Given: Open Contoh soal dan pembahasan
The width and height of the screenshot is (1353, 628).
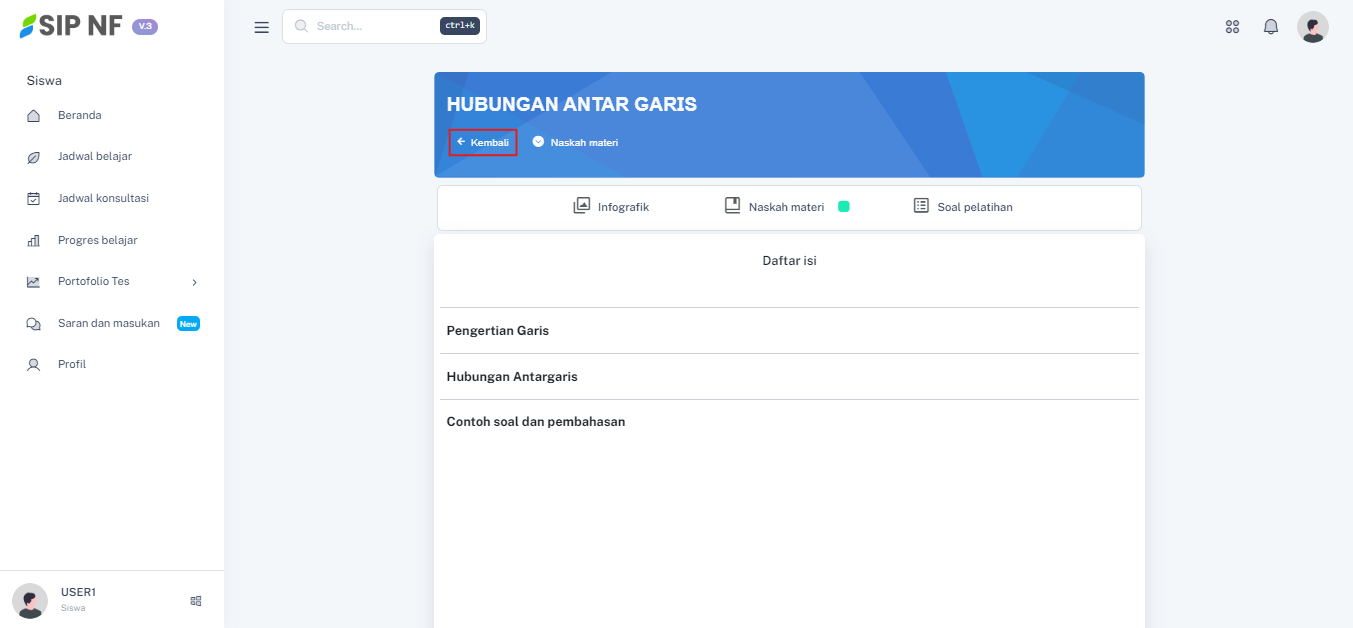Looking at the screenshot, I should coord(535,422).
